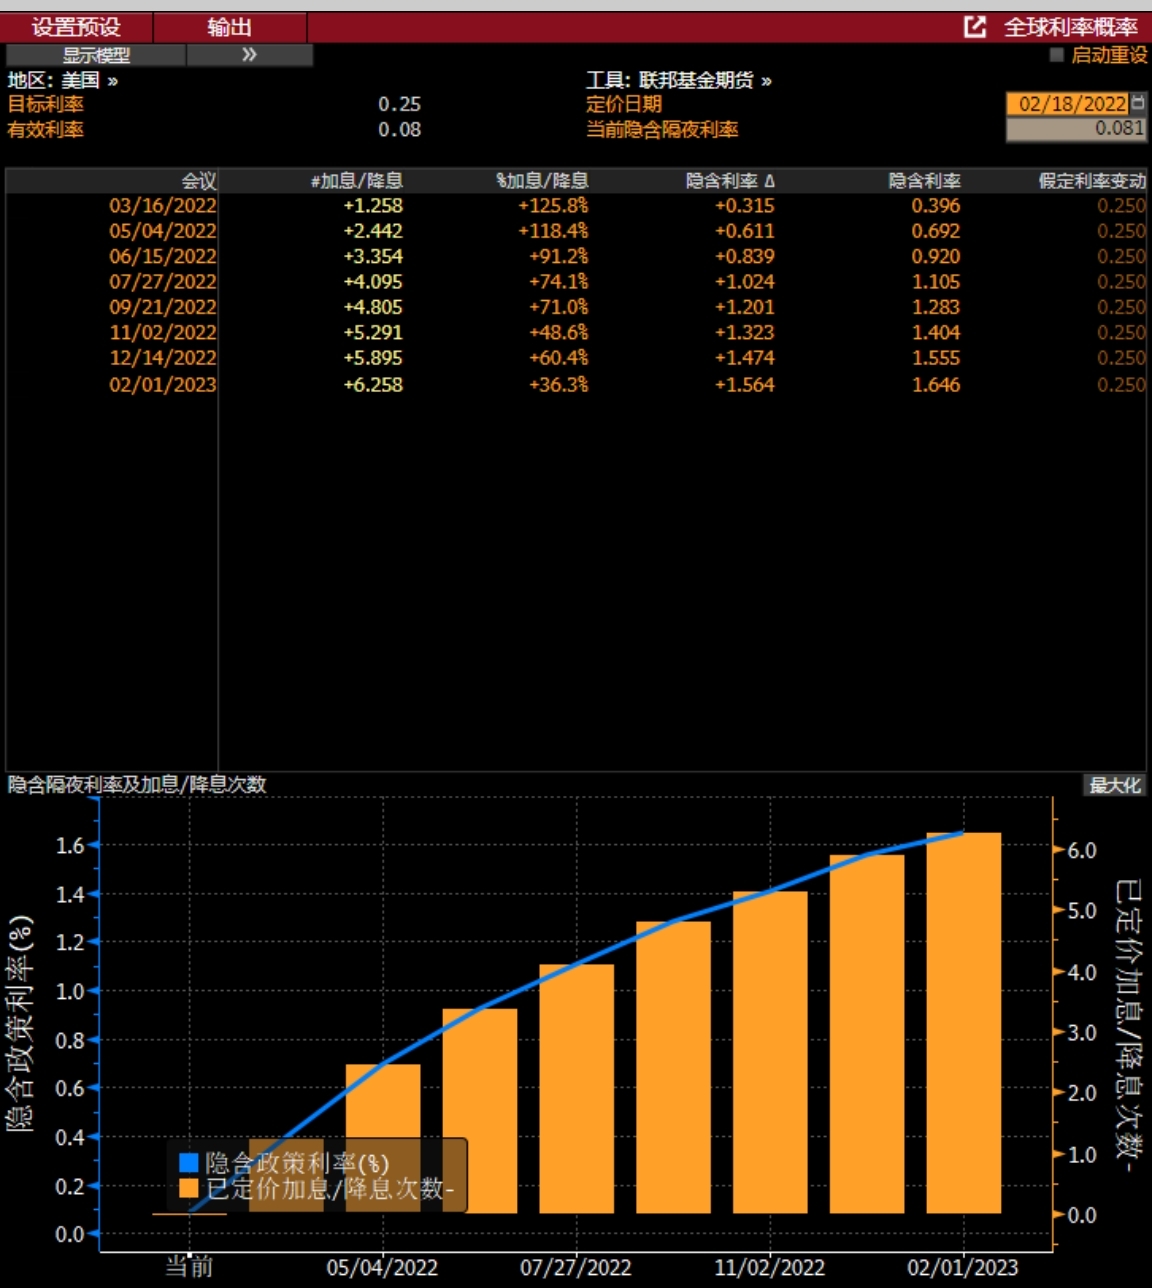
Task: Click the orange bar for 02/01/2023
Action: [964, 1023]
